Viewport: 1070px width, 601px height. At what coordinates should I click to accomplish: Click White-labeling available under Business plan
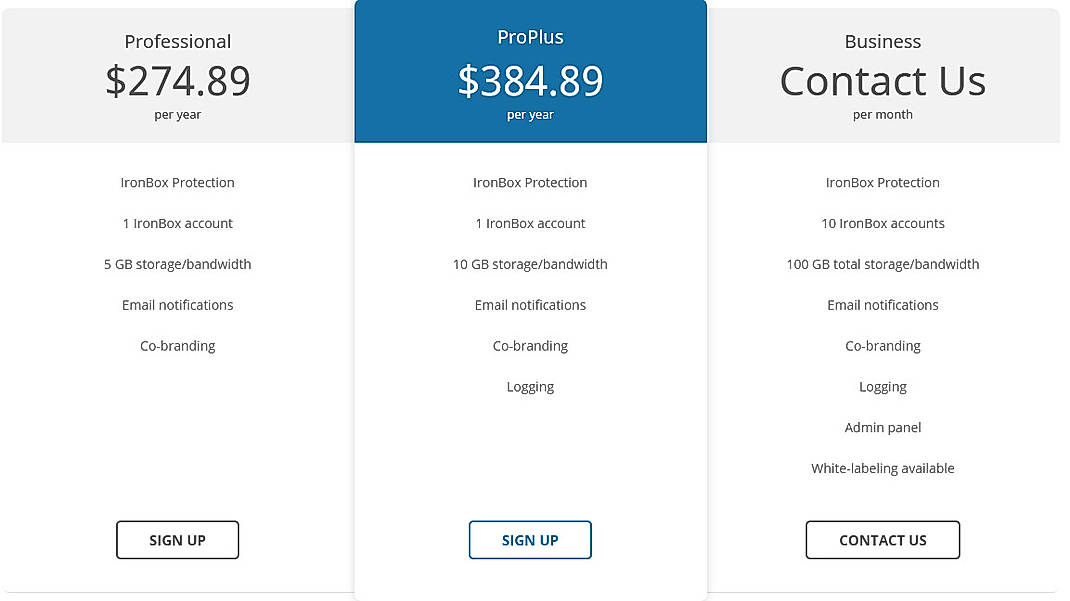tap(882, 467)
